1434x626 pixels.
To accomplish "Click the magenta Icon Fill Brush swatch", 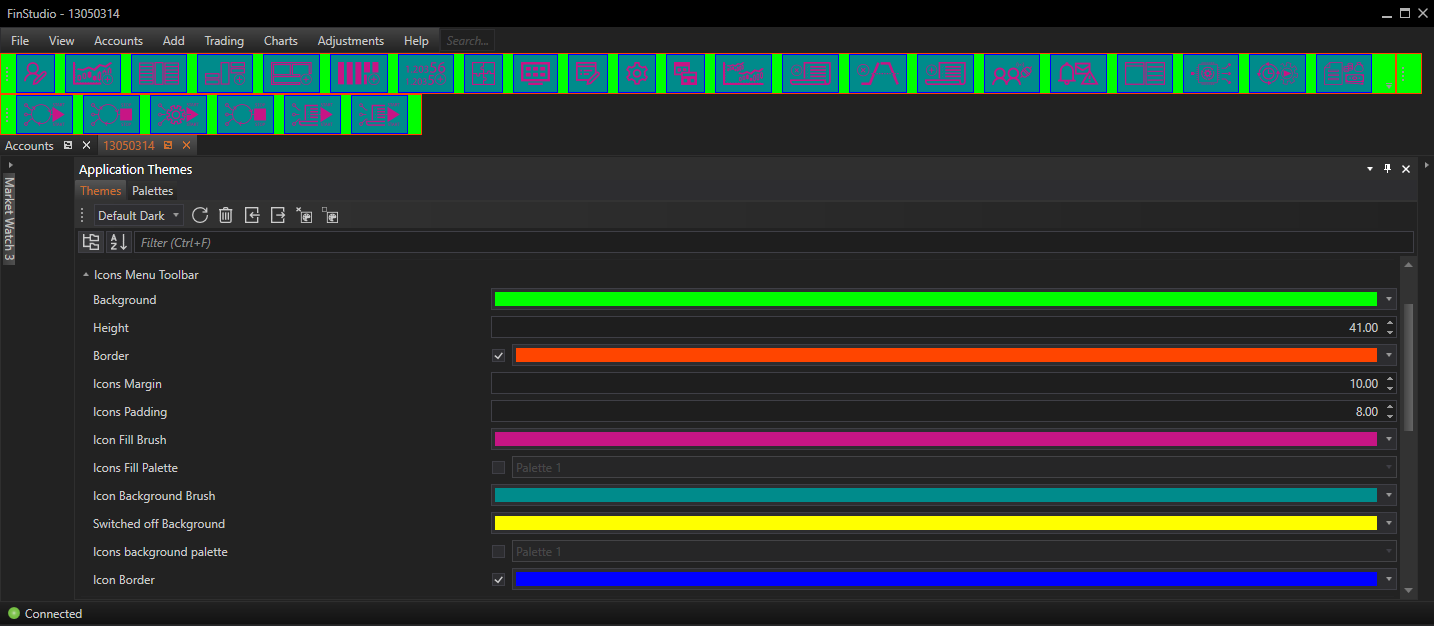I will pos(935,440).
